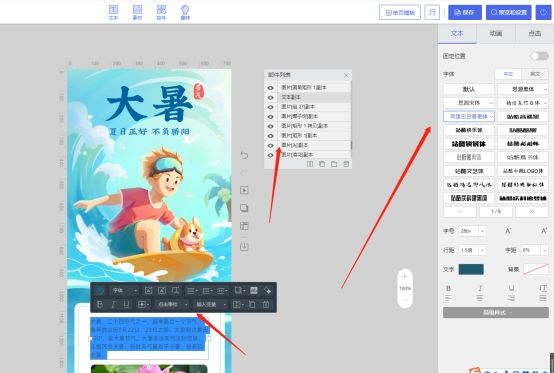Select the 英文 font tab
This screenshot has height=373, width=554.
535,74
